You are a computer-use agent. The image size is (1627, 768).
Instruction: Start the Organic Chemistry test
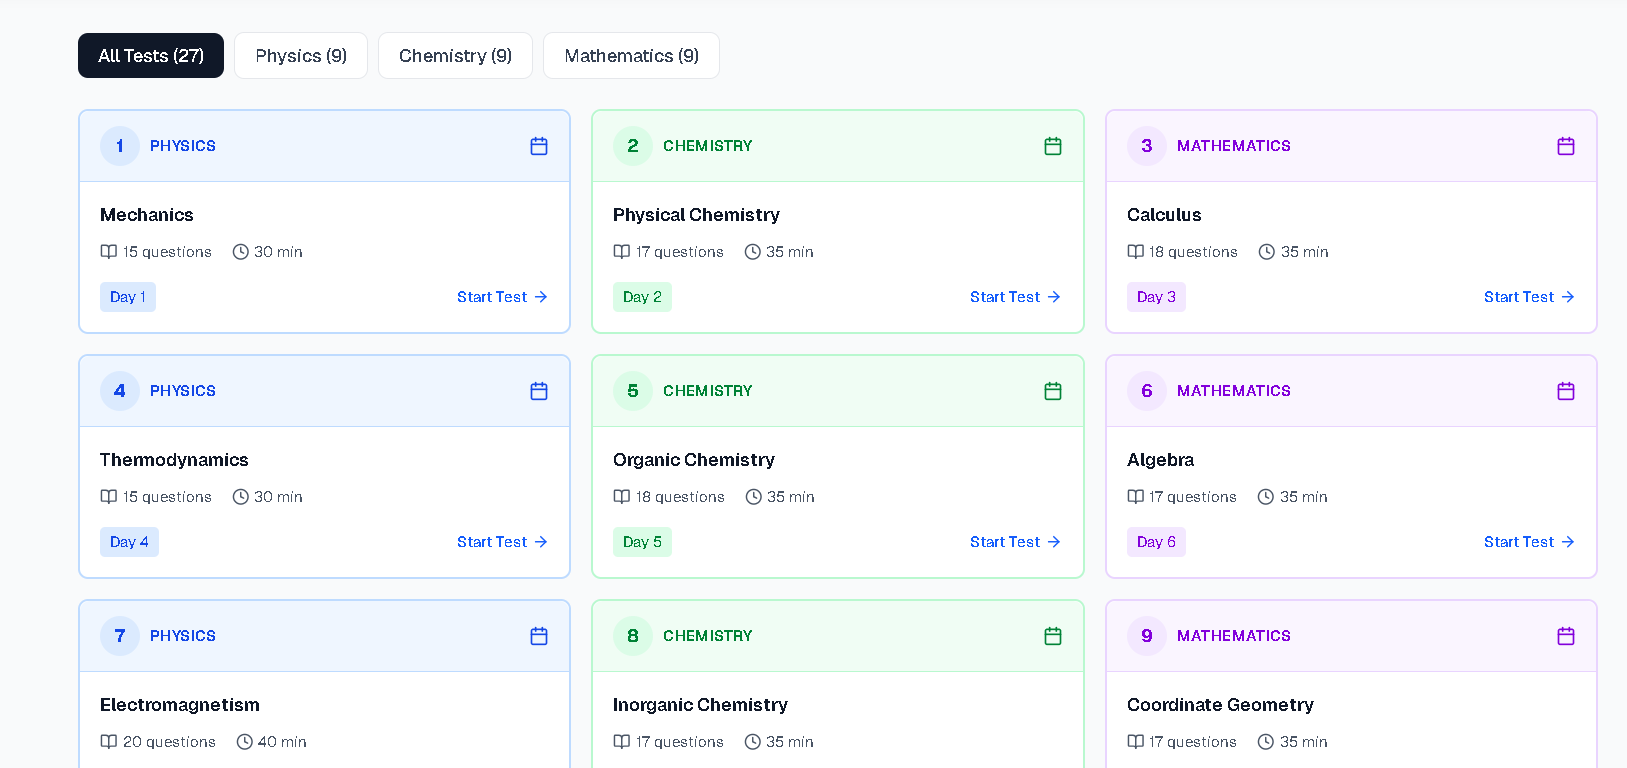point(1015,542)
